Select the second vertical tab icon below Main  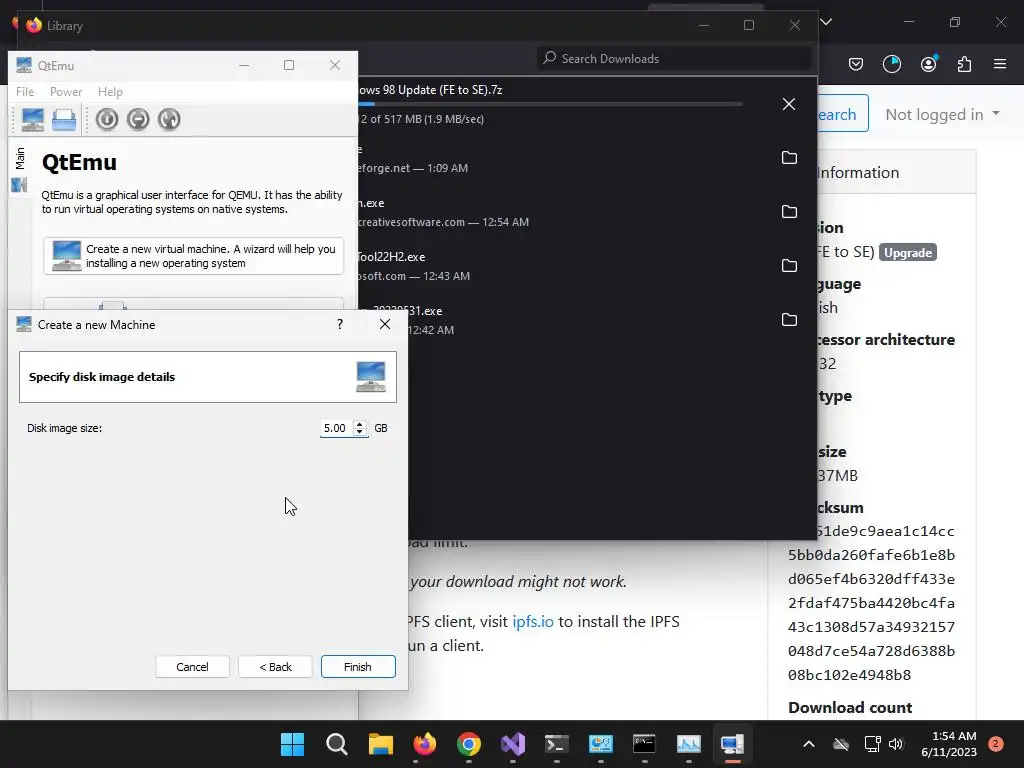(x=20, y=185)
